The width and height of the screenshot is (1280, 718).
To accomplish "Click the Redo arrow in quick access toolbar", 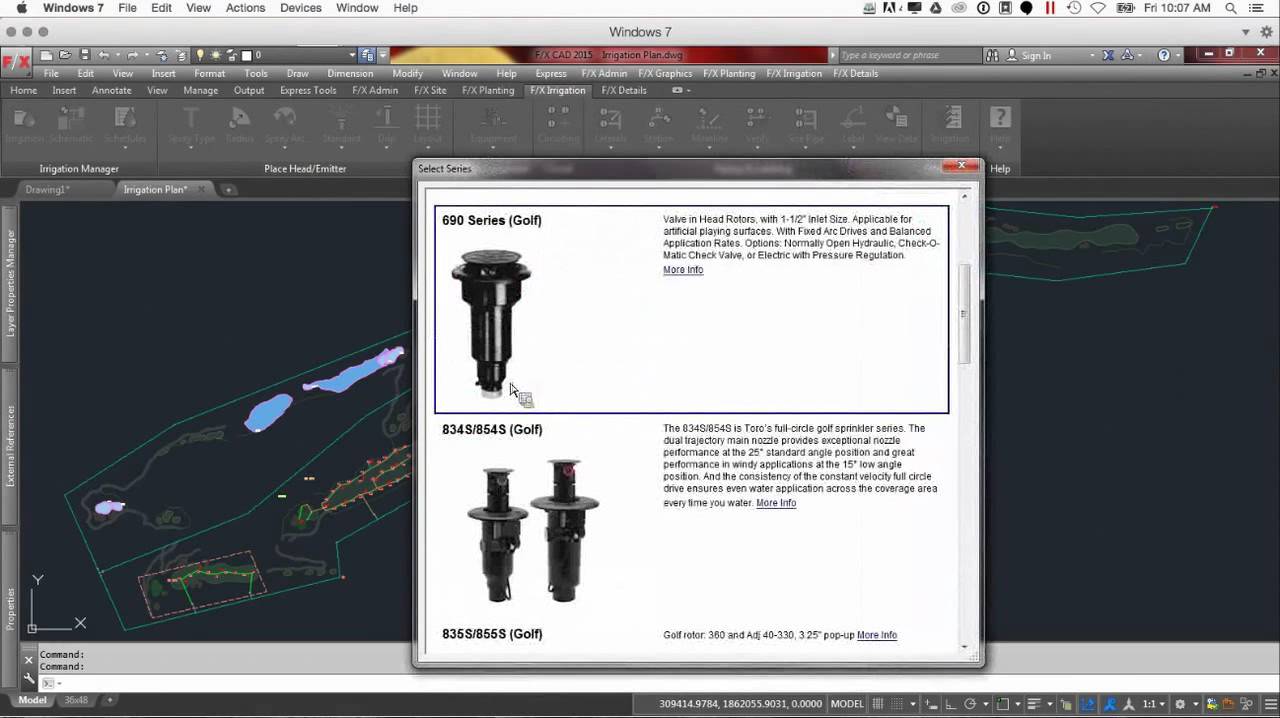I will tap(132, 55).
